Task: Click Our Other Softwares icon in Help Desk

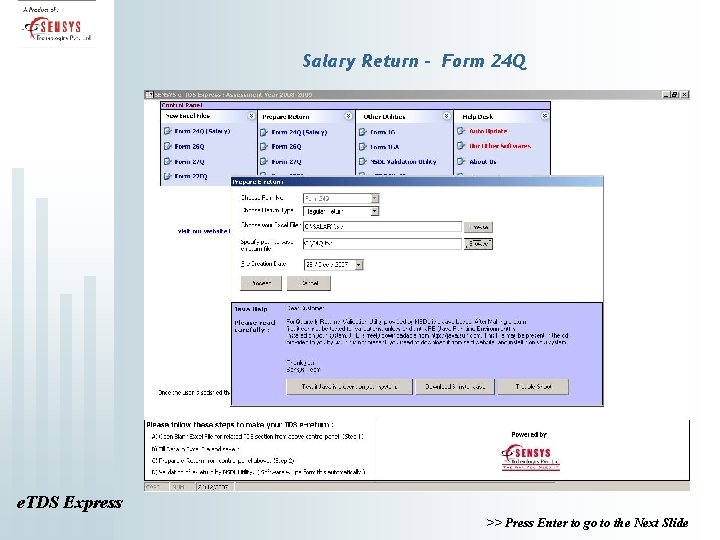Action: (461, 146)
